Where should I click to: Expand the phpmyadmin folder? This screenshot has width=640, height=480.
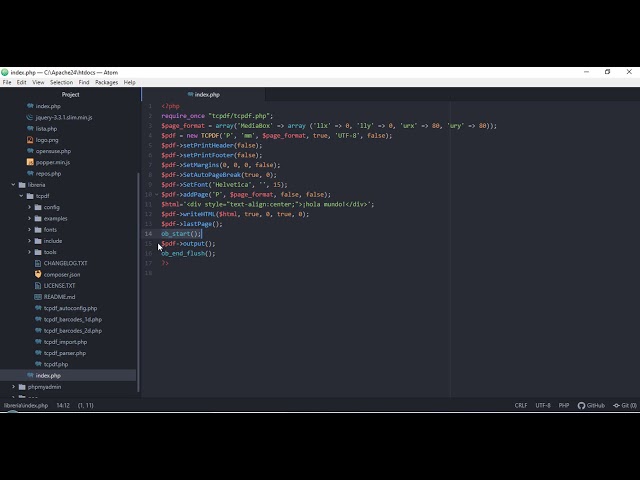coord(14,386)
